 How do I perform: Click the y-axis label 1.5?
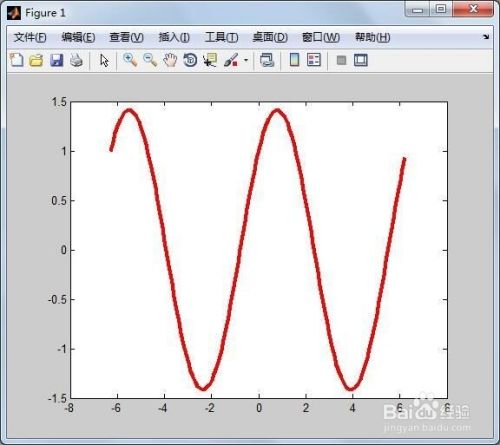tap(59, 102)
